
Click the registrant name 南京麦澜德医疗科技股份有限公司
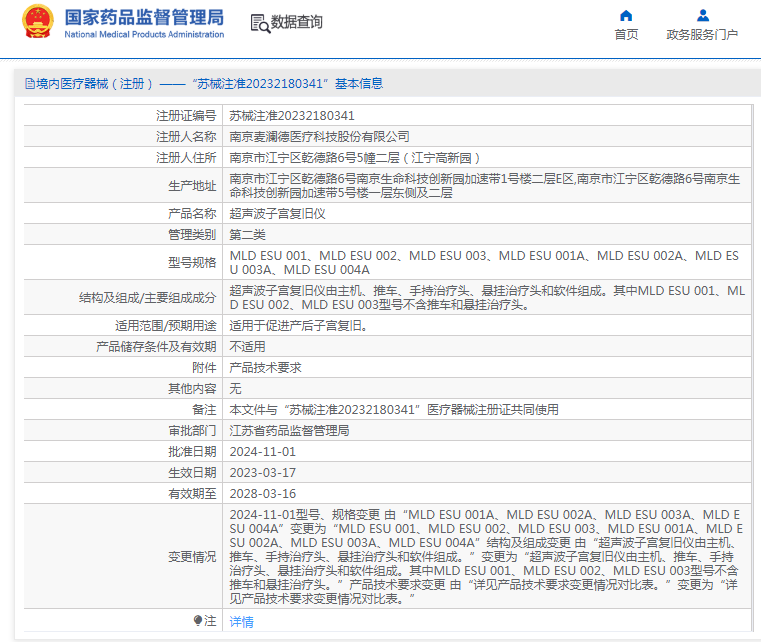point(319,137)
